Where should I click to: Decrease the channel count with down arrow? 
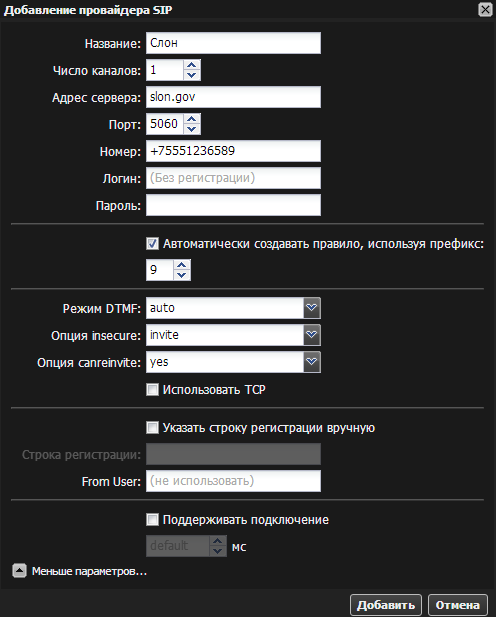(192, 75)
